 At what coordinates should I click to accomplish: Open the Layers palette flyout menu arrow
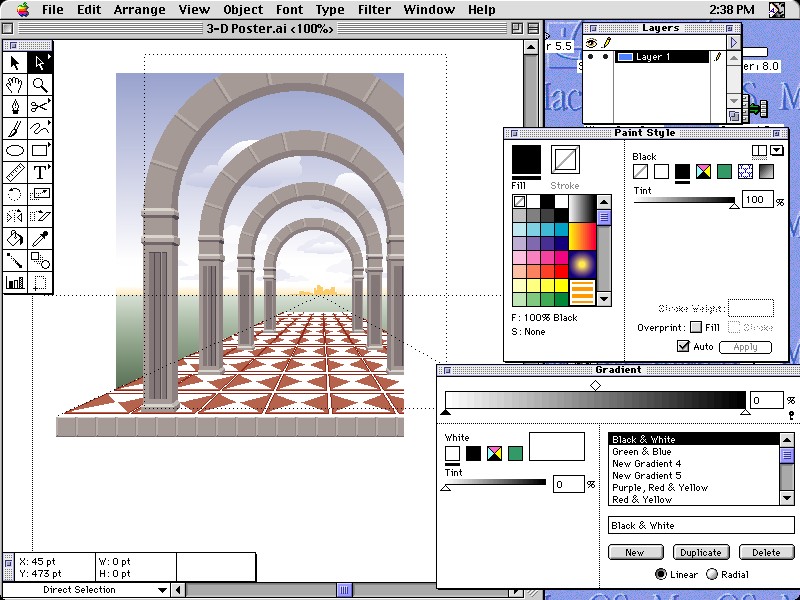point(733,43)
